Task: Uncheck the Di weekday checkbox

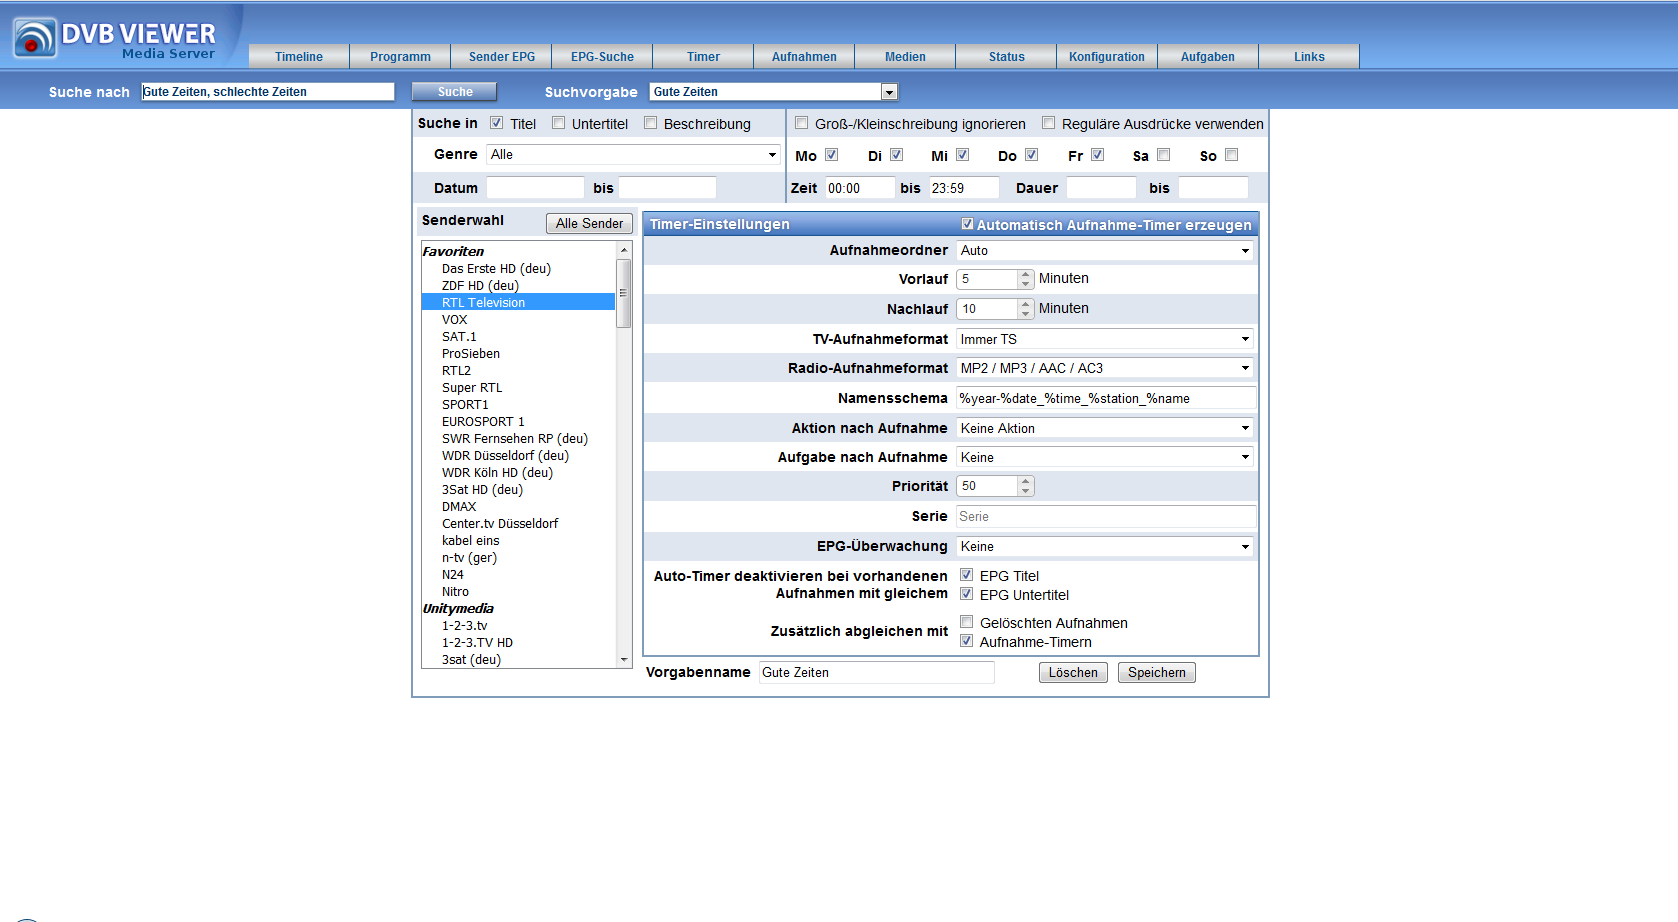Action: [896, 155]
